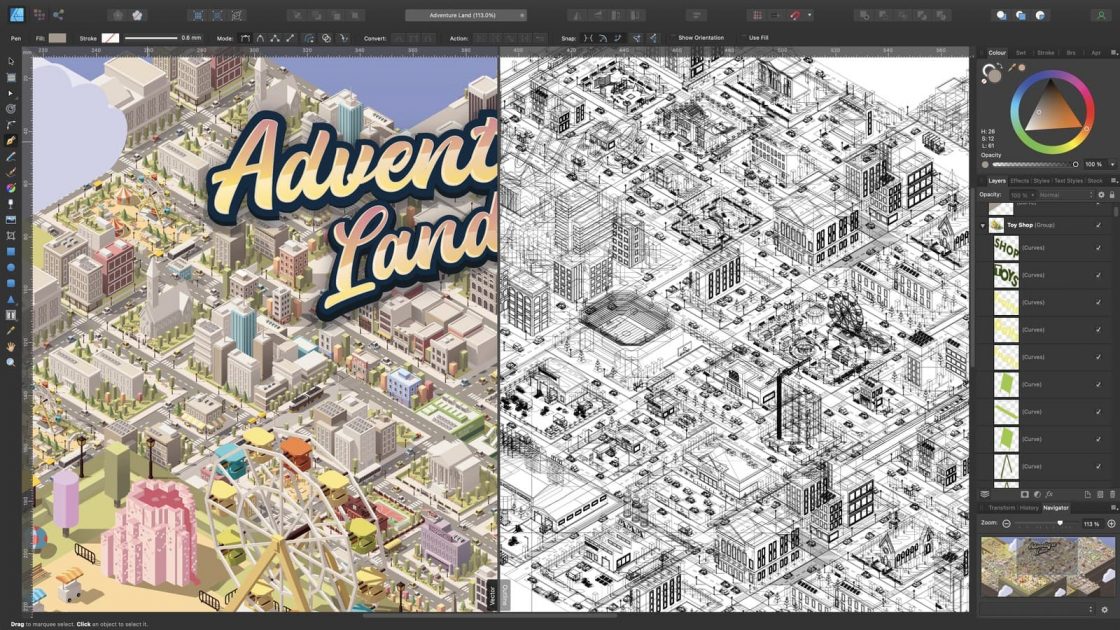This screenshot has height=630, width=1120.
Task: Toggle the Use Fill checkbox
Action: click(x=743, y=36)
